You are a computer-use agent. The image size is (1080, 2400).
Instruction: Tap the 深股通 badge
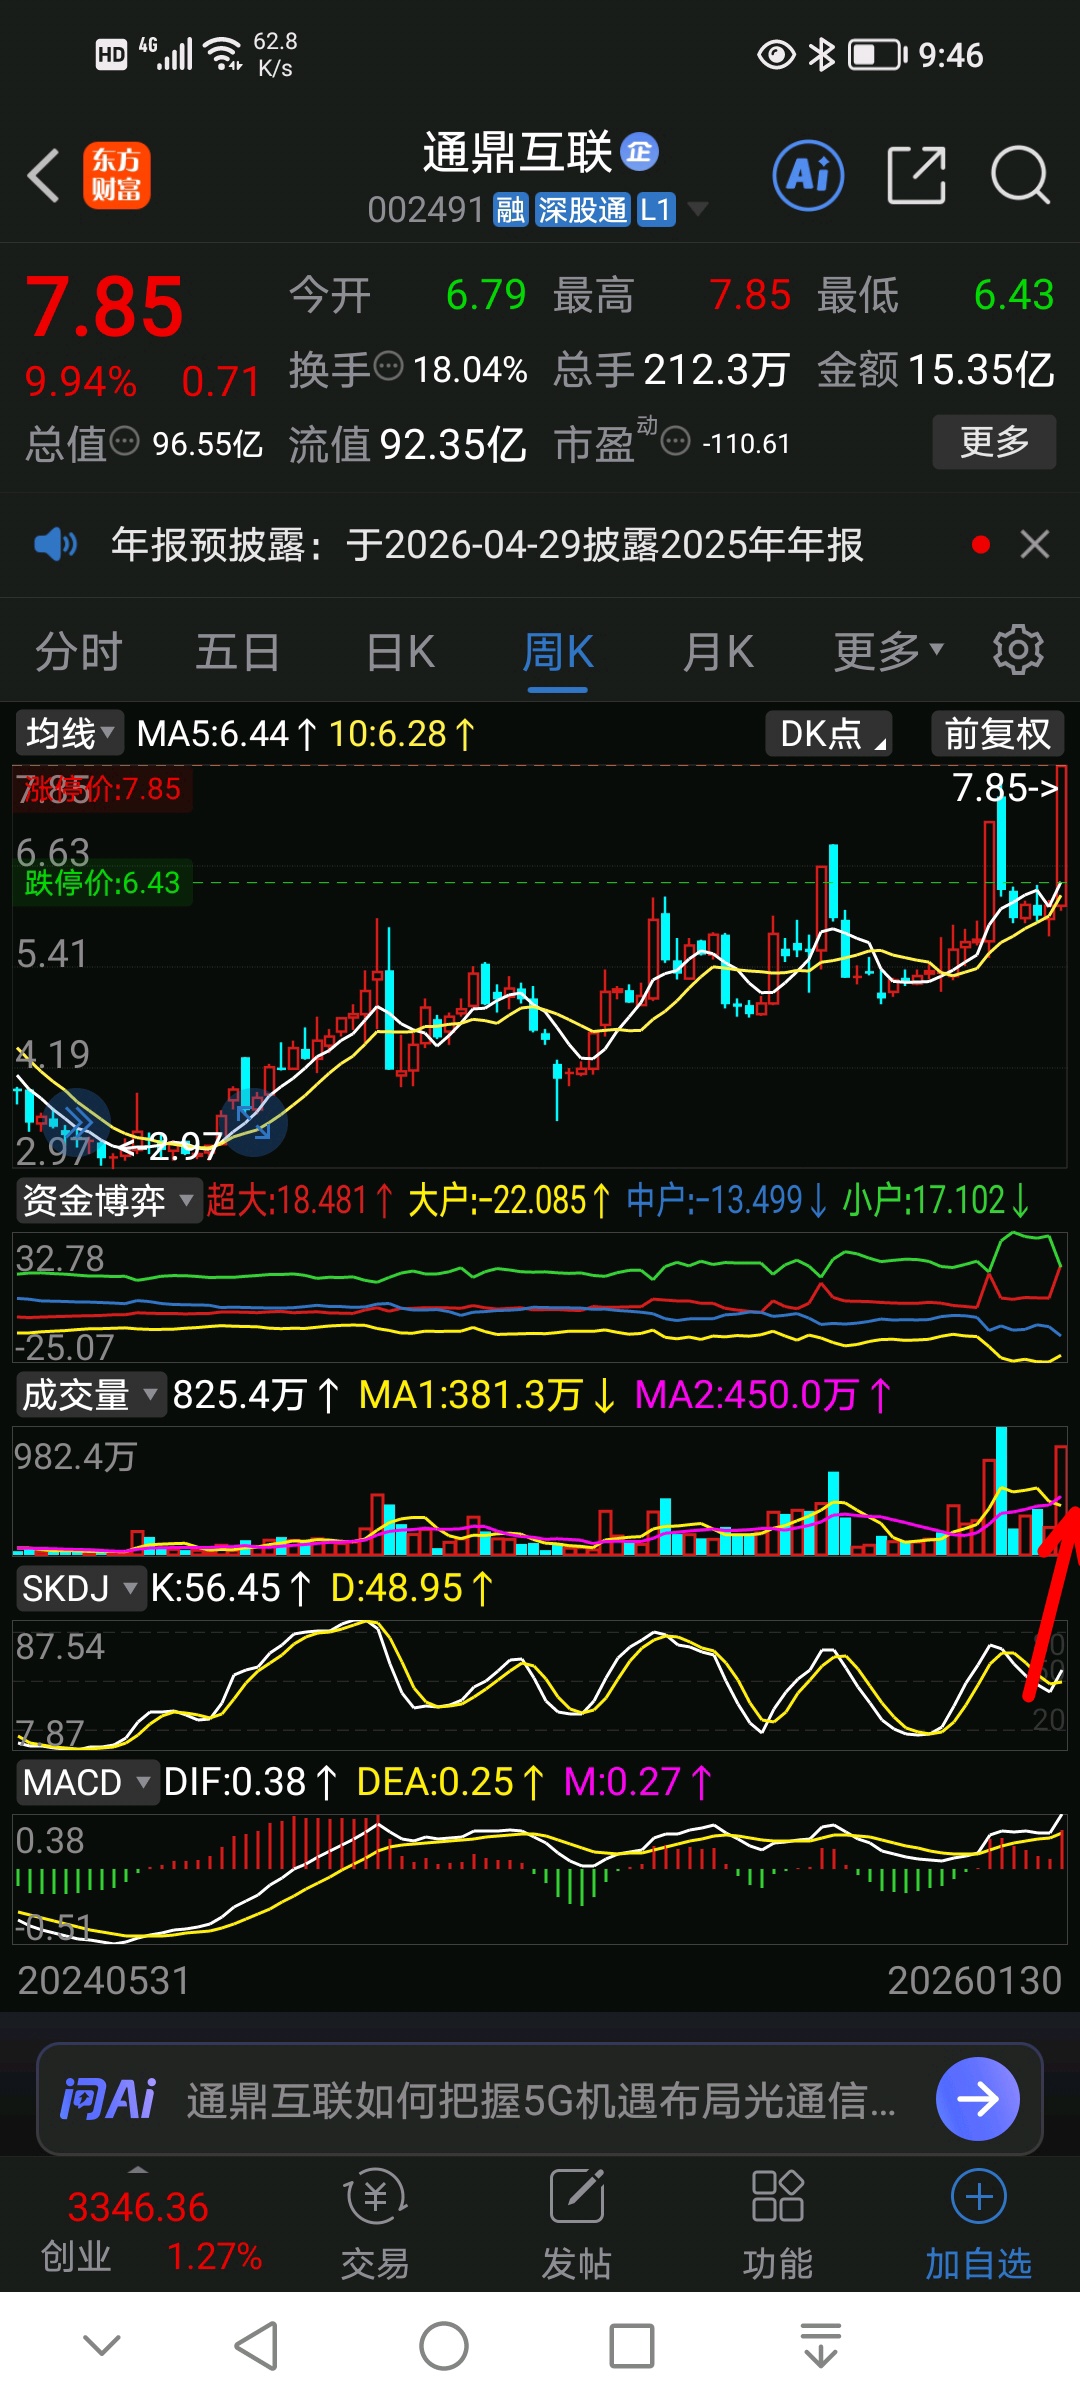582,210
